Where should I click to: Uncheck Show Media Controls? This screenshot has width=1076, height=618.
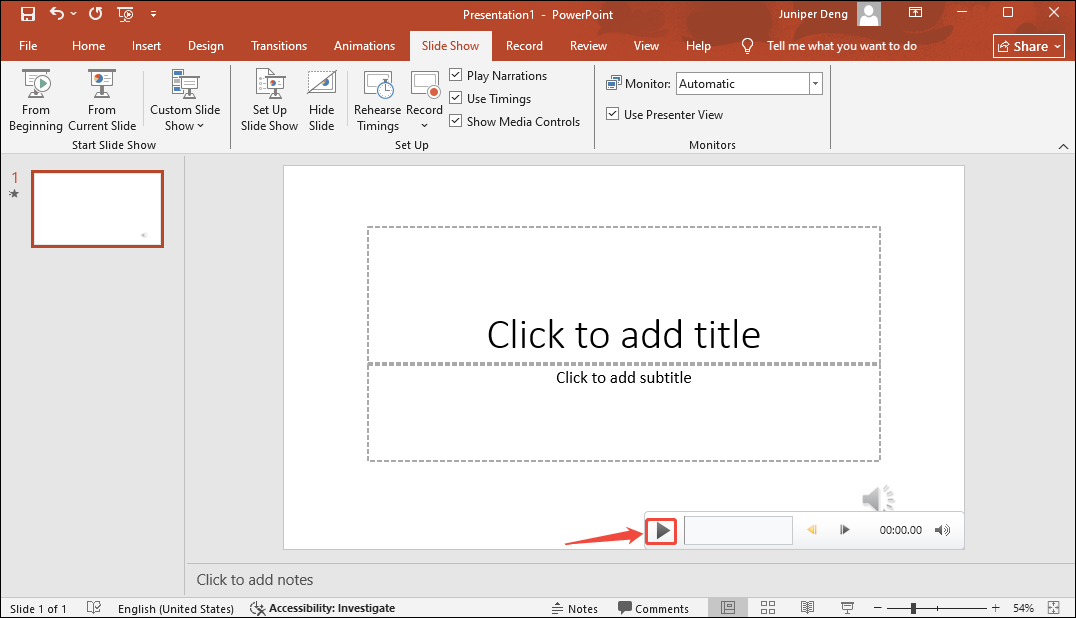click(x=456, y=121)
